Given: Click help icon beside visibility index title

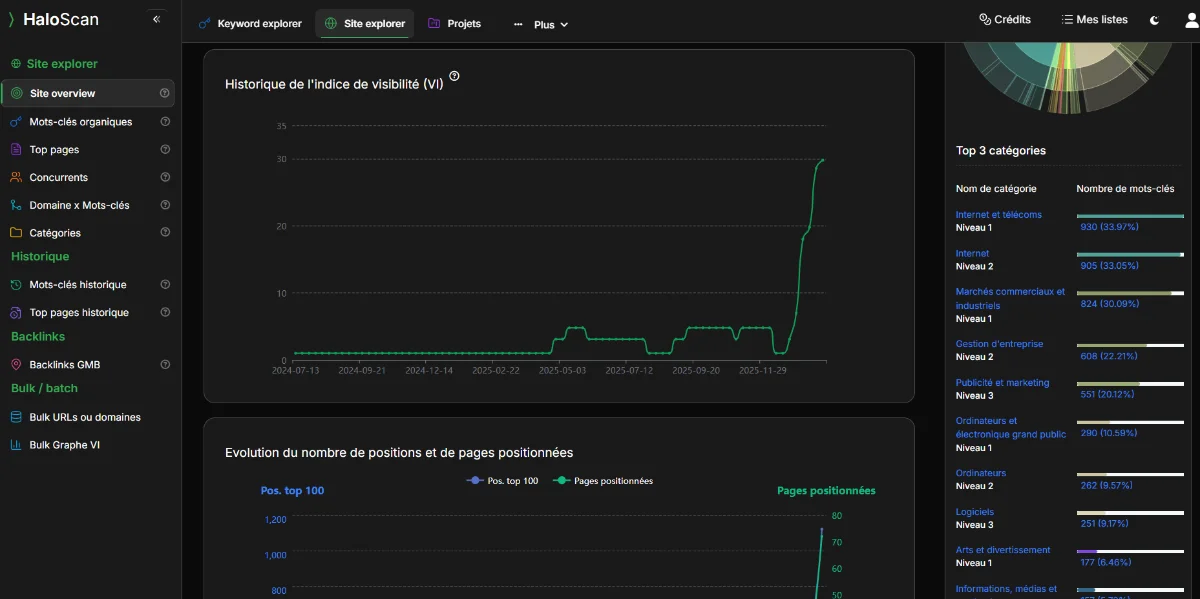Looking at the screenshot, I should coord(455,77).
